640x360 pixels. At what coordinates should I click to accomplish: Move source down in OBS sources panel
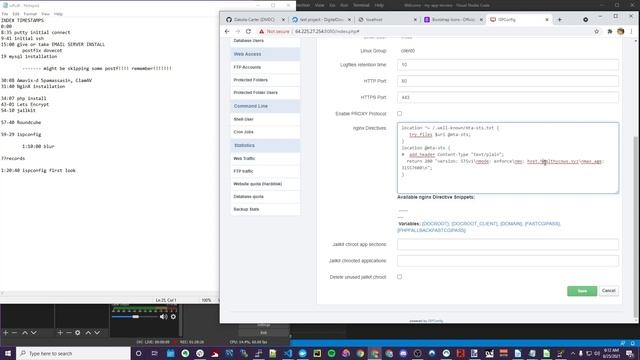click(x=97, y=333)
